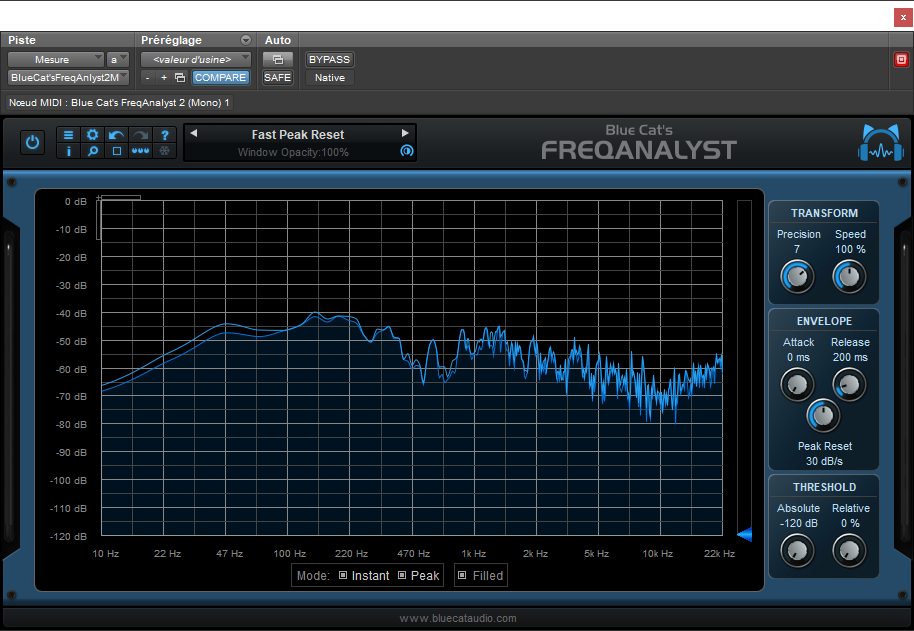The height and width of the screenshot is (631, 914).
Task: Click the red target icon at top right
Action: 901,59
